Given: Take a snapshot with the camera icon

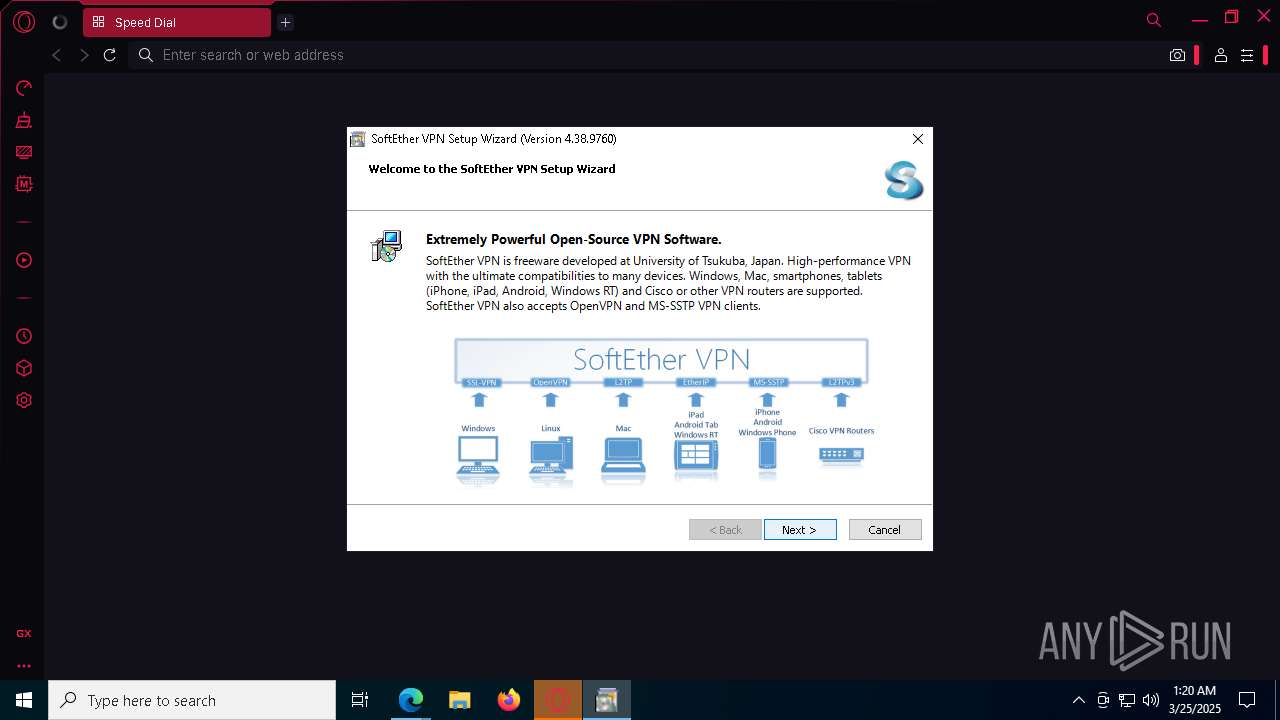Looking at the screenshot, I should coord(1177,55).
